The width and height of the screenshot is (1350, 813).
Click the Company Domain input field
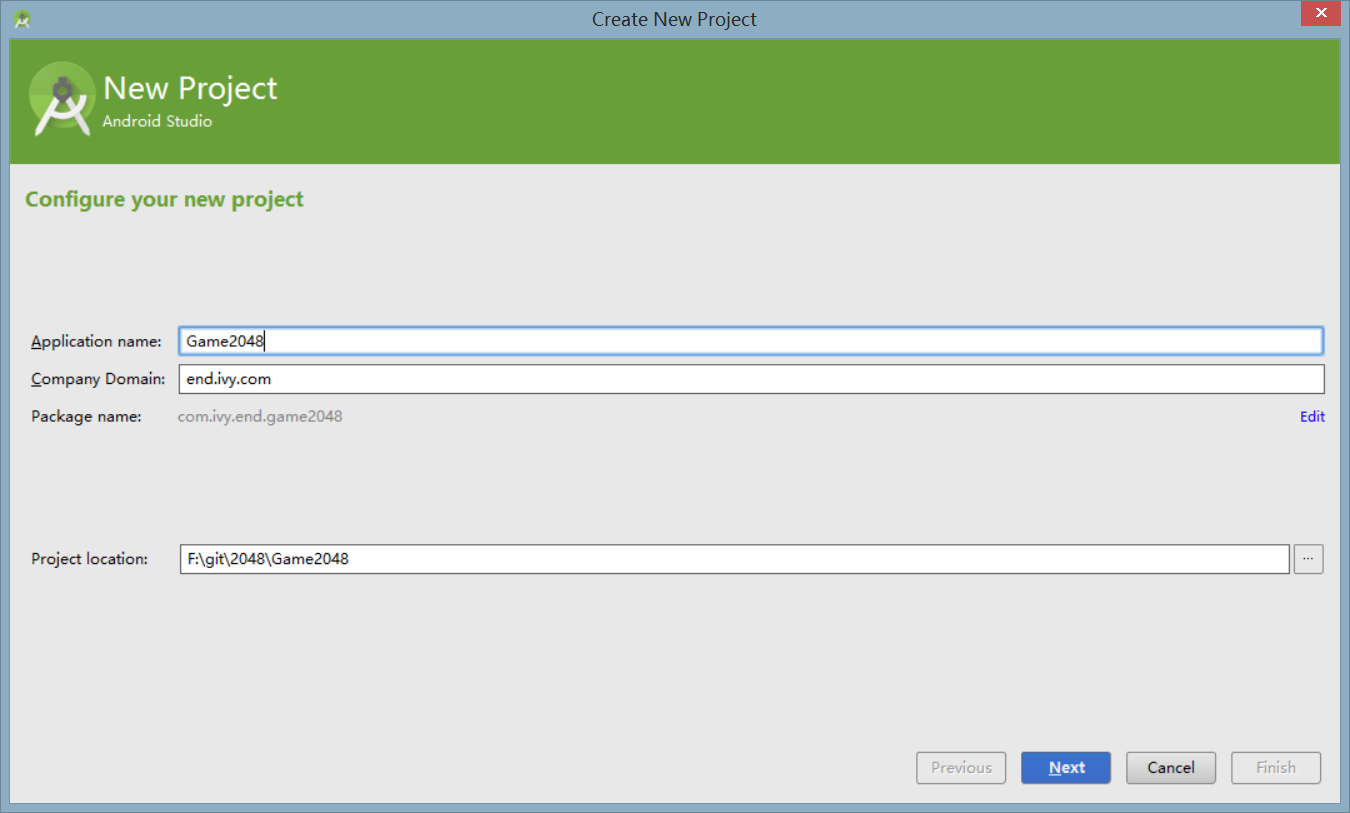[x=751, y=379]
